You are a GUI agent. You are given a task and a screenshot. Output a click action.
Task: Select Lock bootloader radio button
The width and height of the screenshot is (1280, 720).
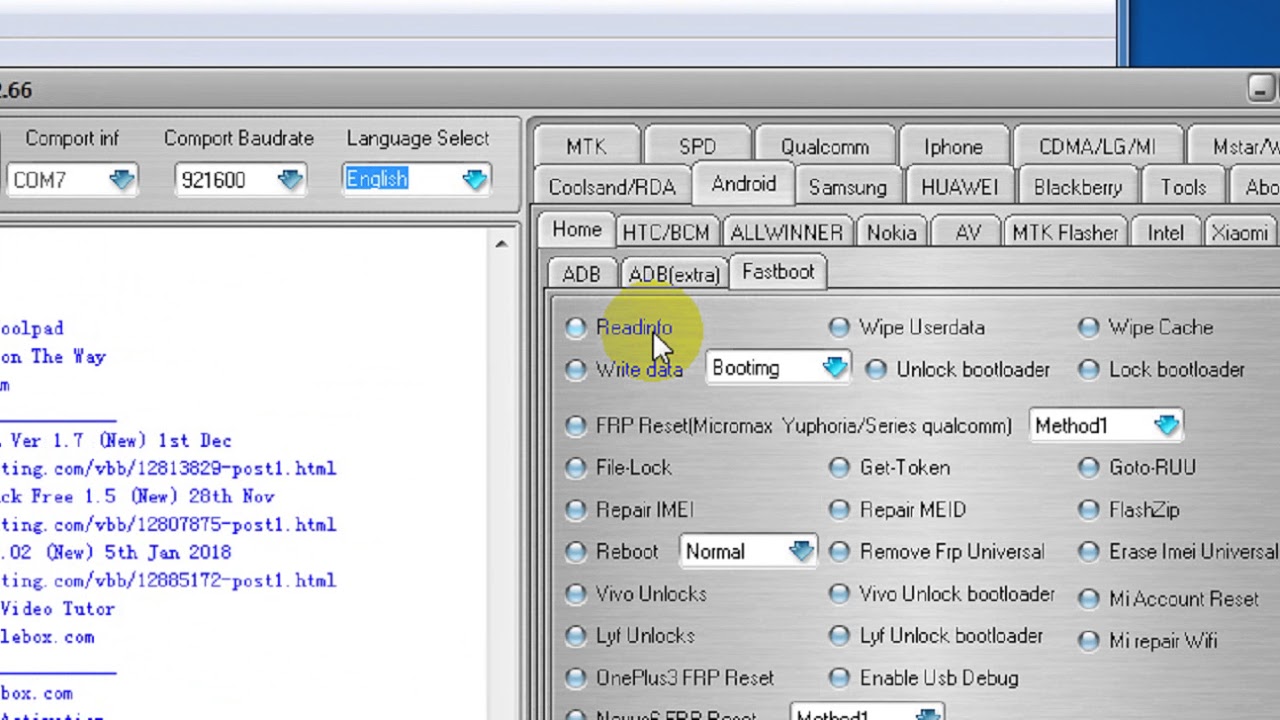tap(1089, 370)
